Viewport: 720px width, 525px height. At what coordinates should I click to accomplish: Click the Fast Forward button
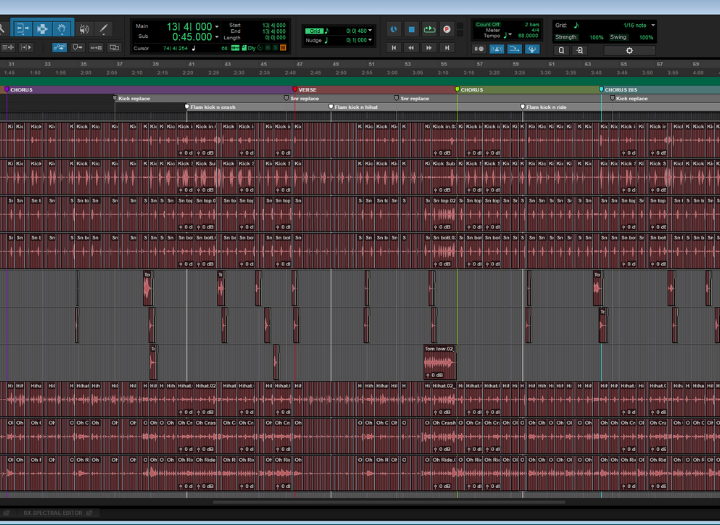pos(429,47)
